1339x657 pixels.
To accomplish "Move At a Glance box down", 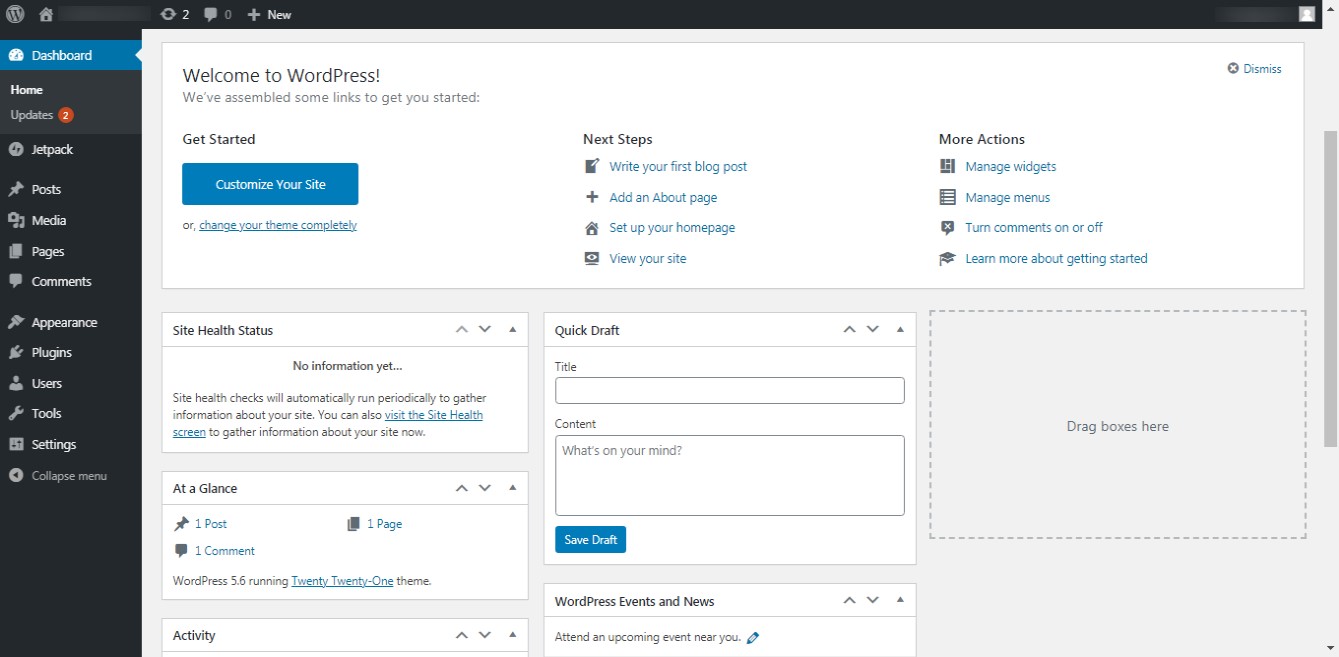I will coord(485,488).
